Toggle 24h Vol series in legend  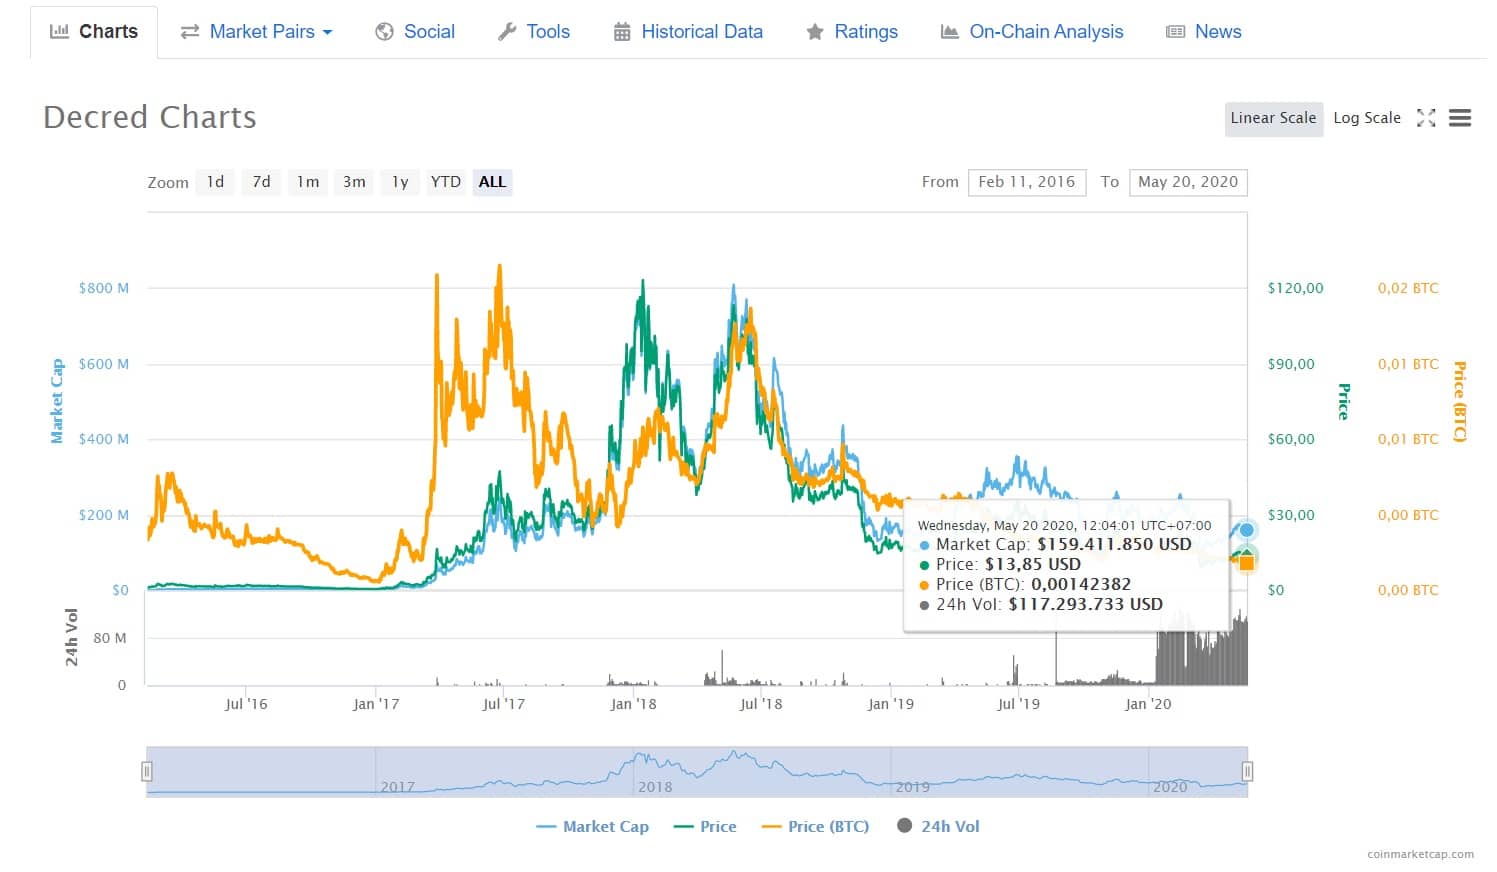point(939,827)
